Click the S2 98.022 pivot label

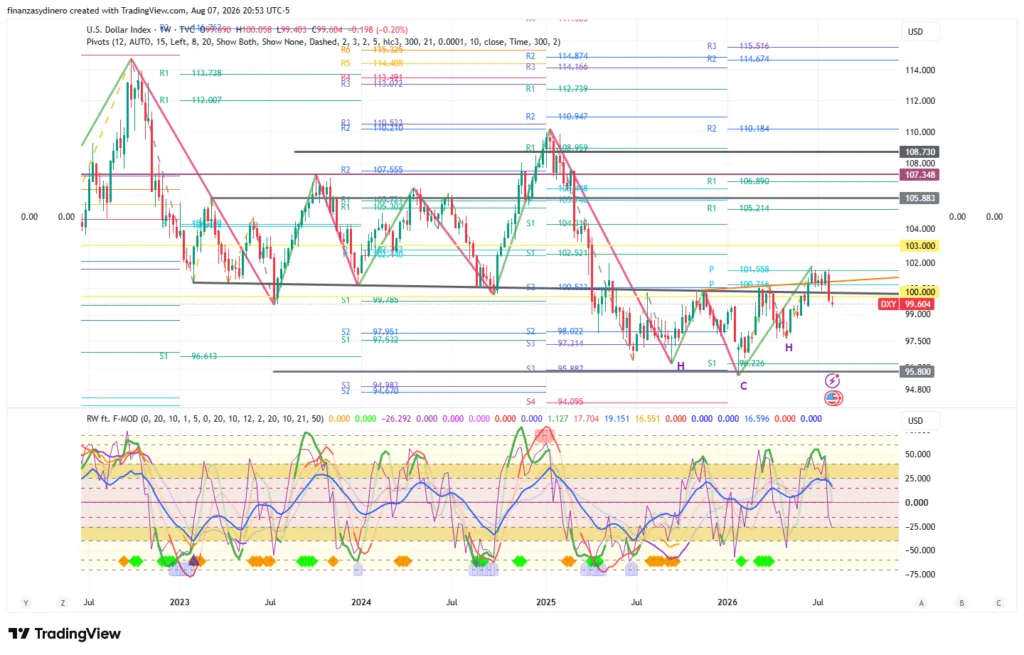pos(555,331)
